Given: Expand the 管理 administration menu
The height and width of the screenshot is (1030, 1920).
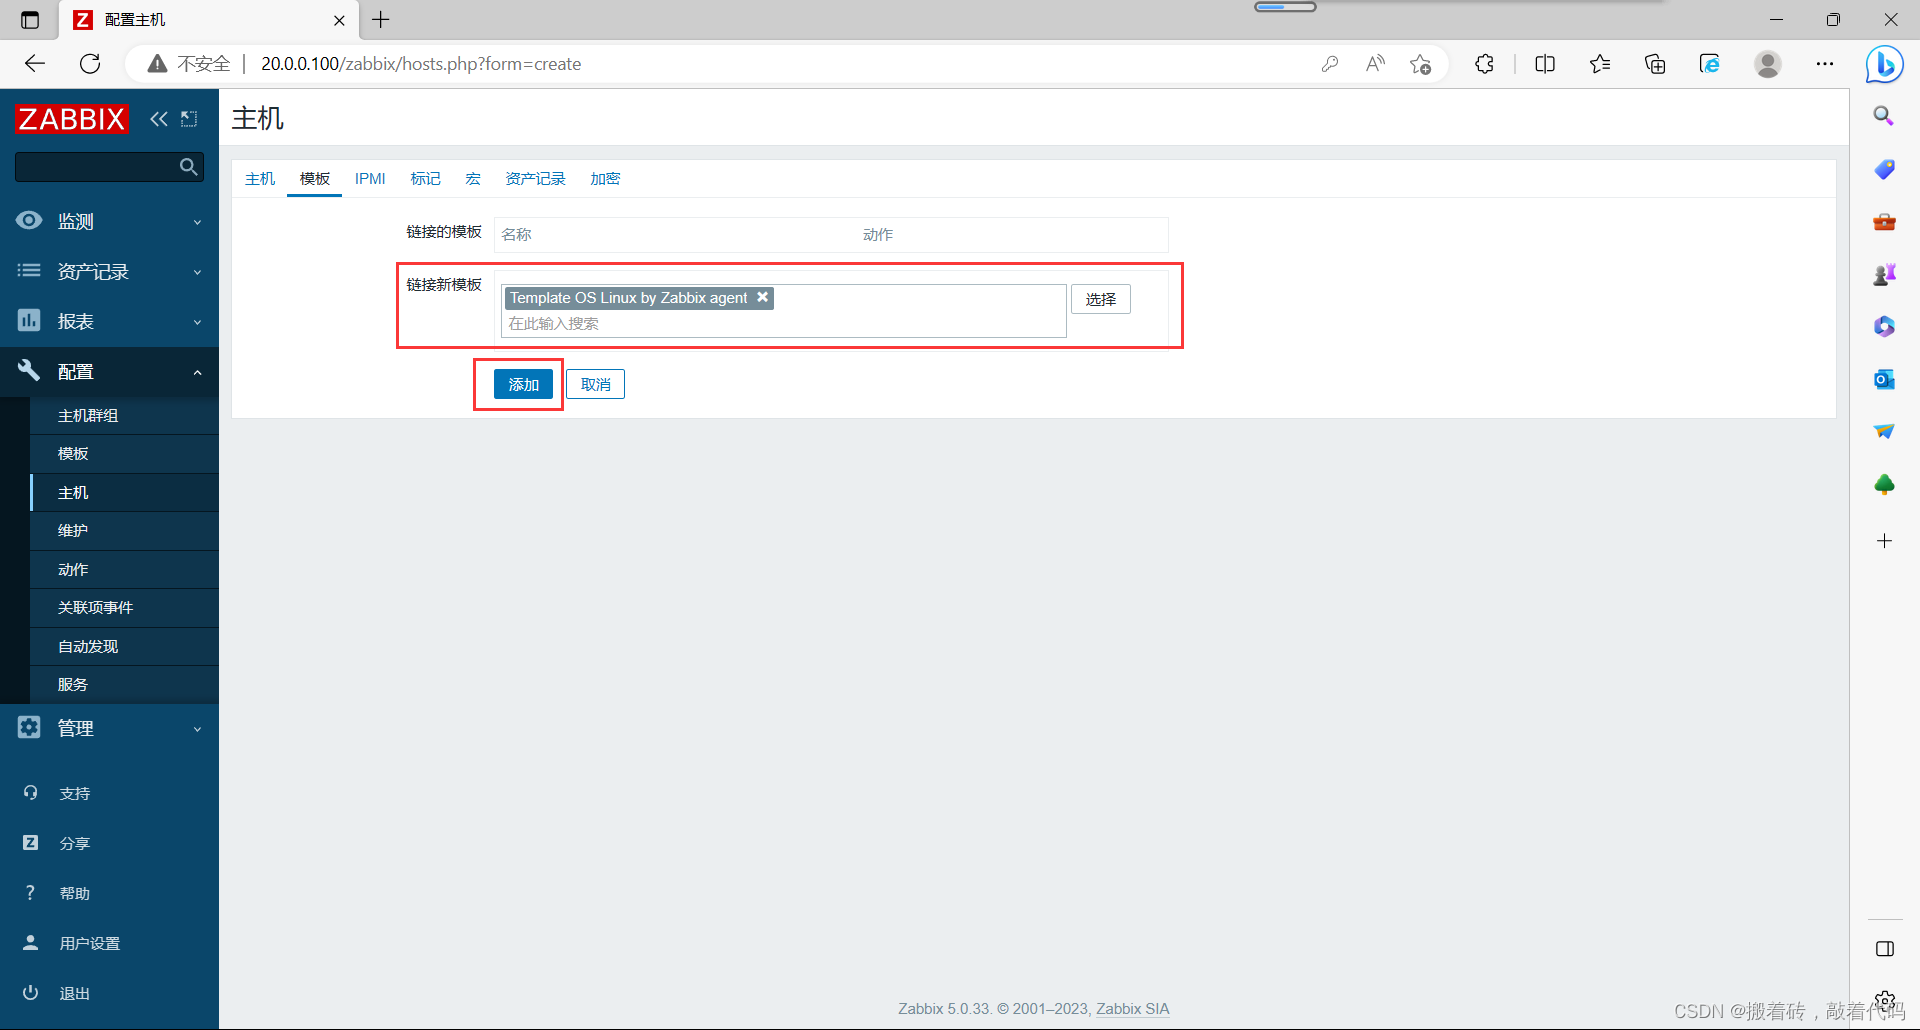Looking at the screenshot, I should 109,728.
